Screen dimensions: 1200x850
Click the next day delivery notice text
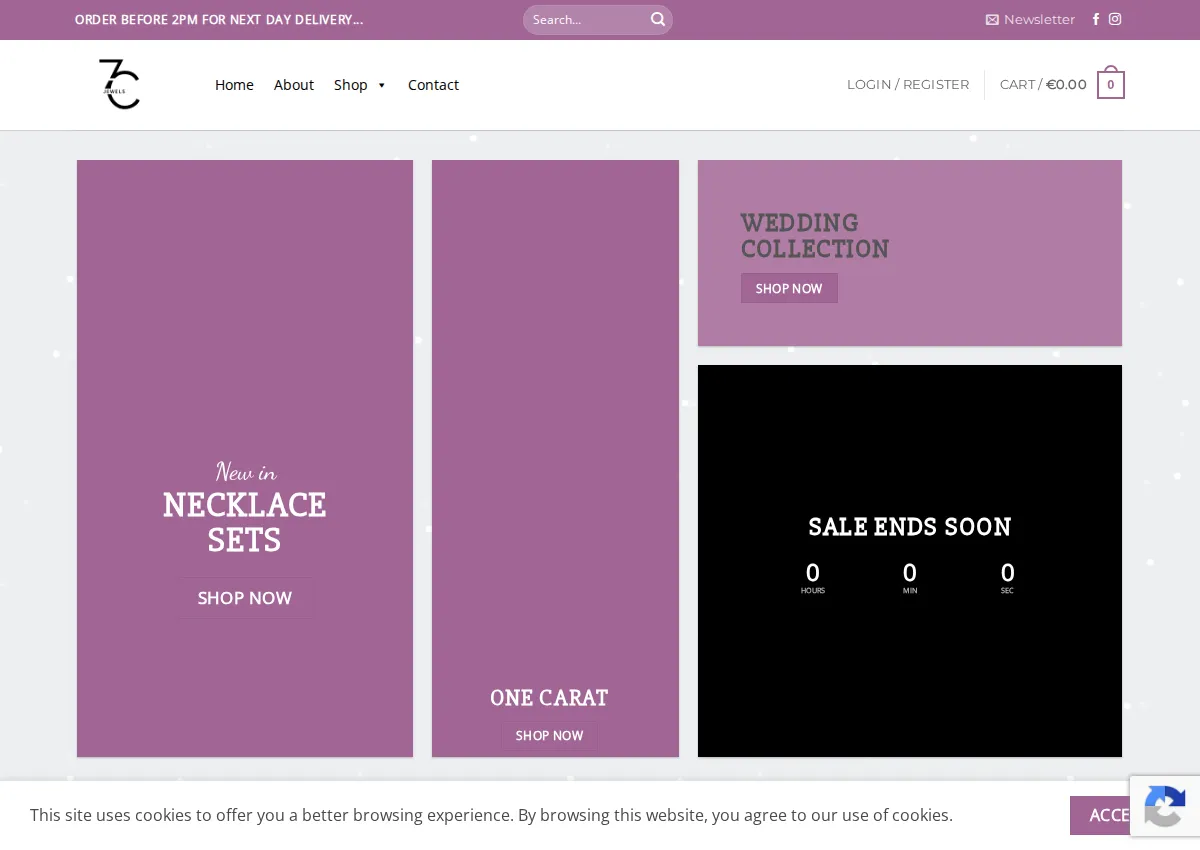click(x=219, y=19)
